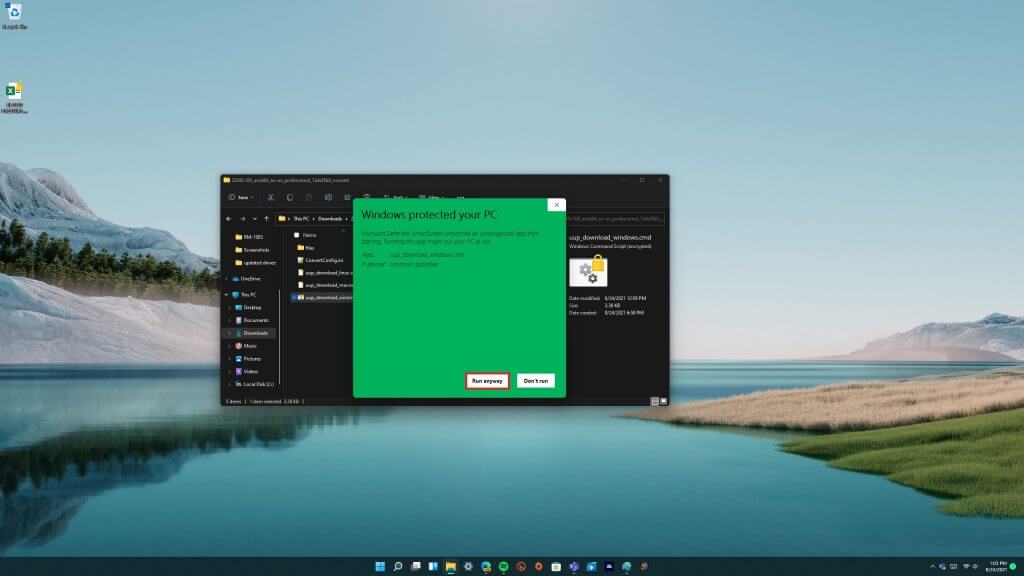1024x576 pixels.
Task: Open the Screenshots folder in sidebar
Action: coord(252,250)
